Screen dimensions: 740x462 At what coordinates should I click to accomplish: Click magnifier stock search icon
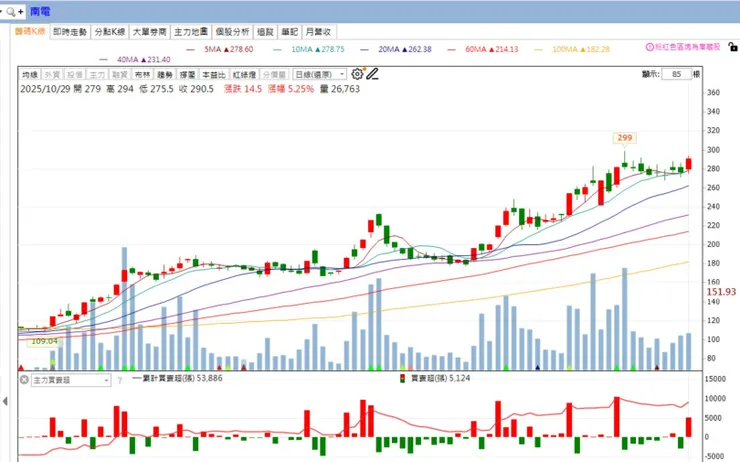click(x=10, y=12)
